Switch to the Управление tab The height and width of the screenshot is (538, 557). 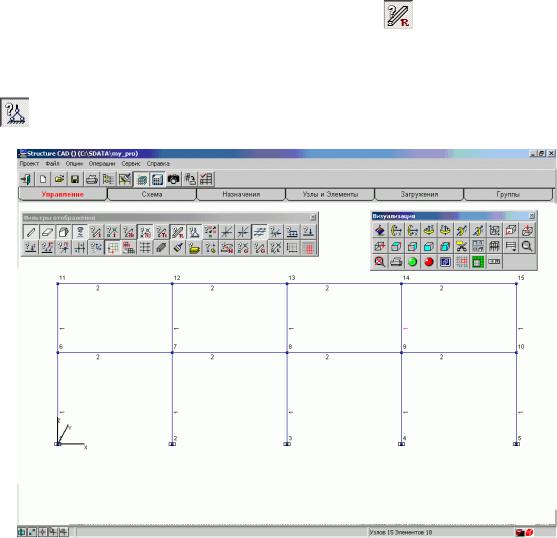(x=62, y=194)
